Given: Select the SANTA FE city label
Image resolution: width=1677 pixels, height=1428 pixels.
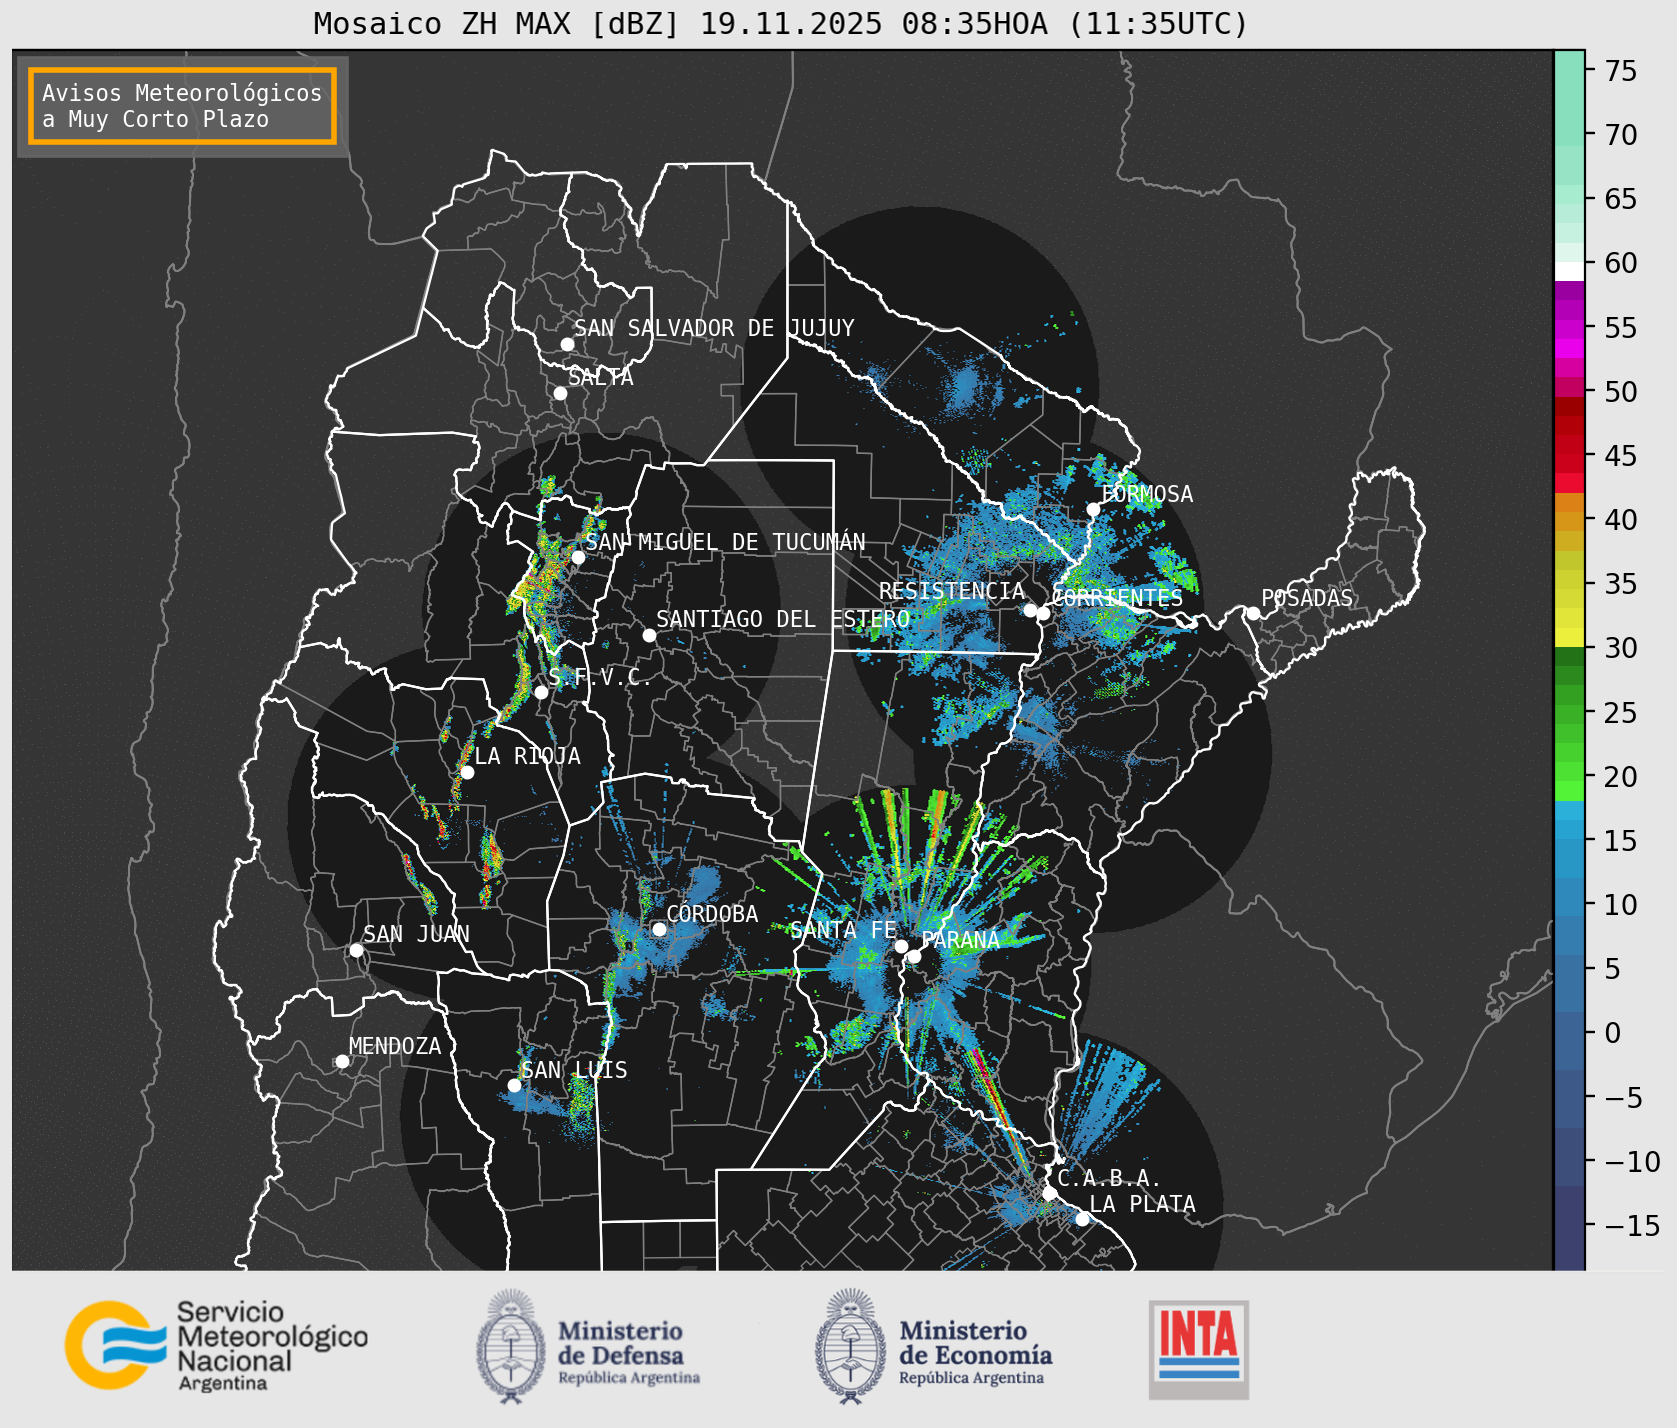Looking at the screenshot, I should [x=843, y=930].
